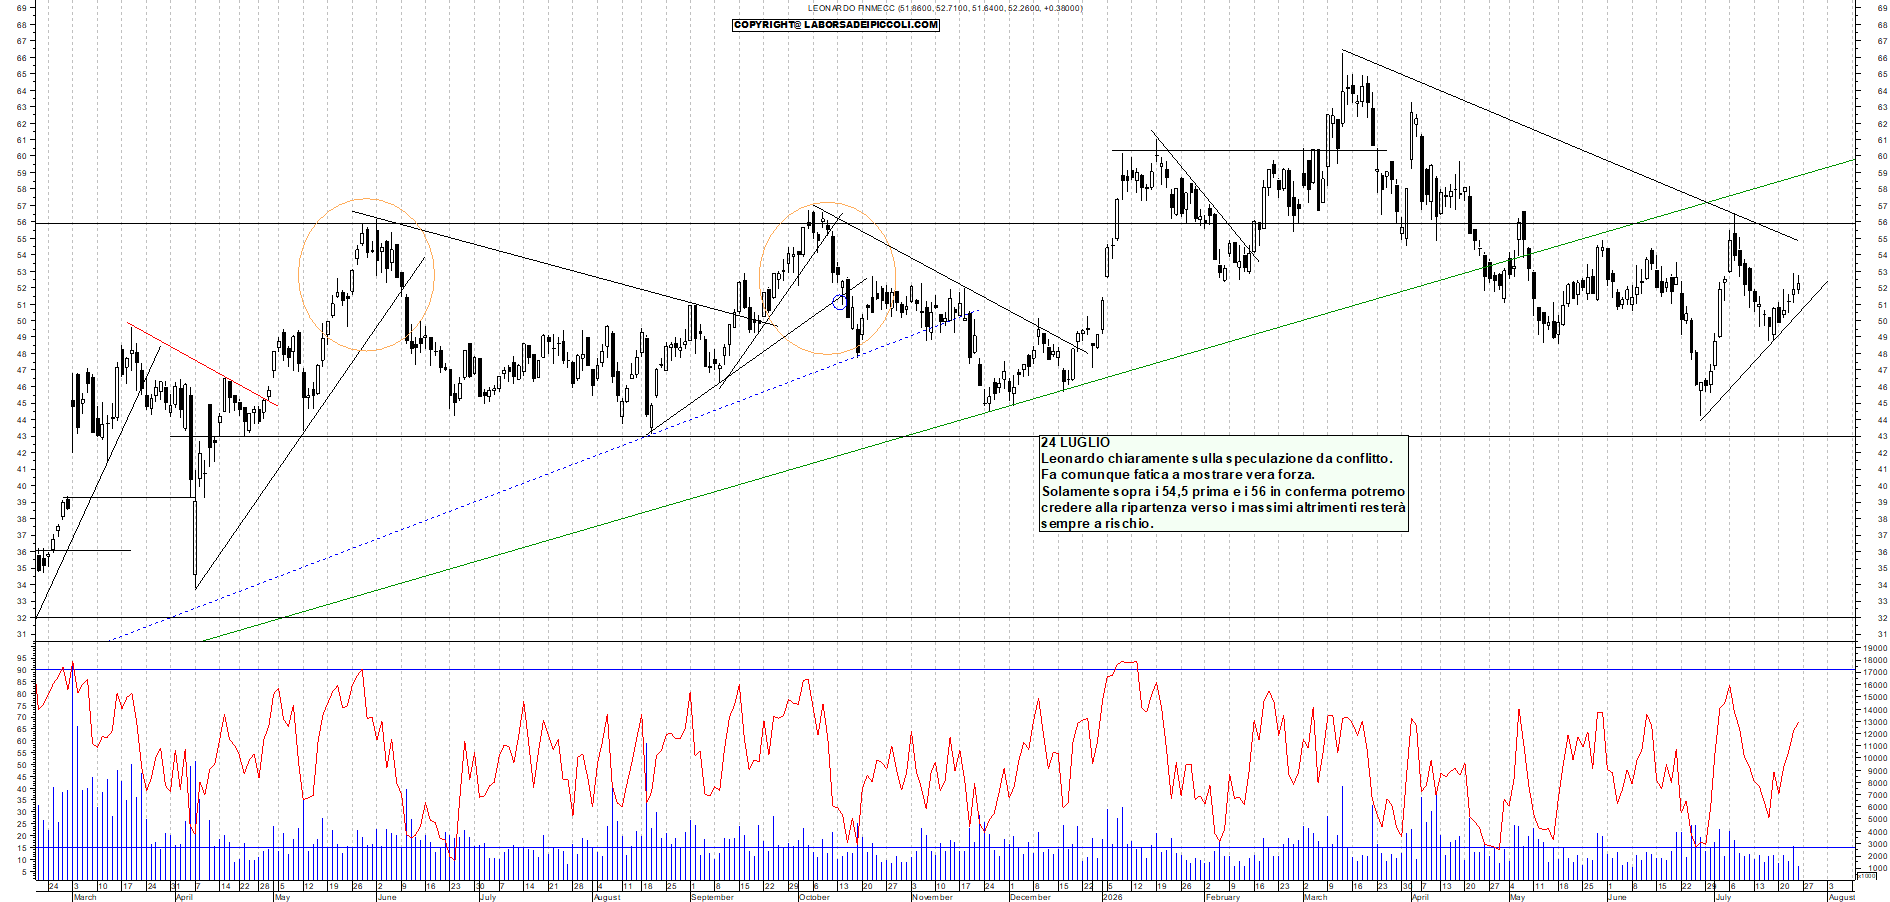Click the October label on the date axis
This screenshot has height=902, width=1890.
click(814, 897)
